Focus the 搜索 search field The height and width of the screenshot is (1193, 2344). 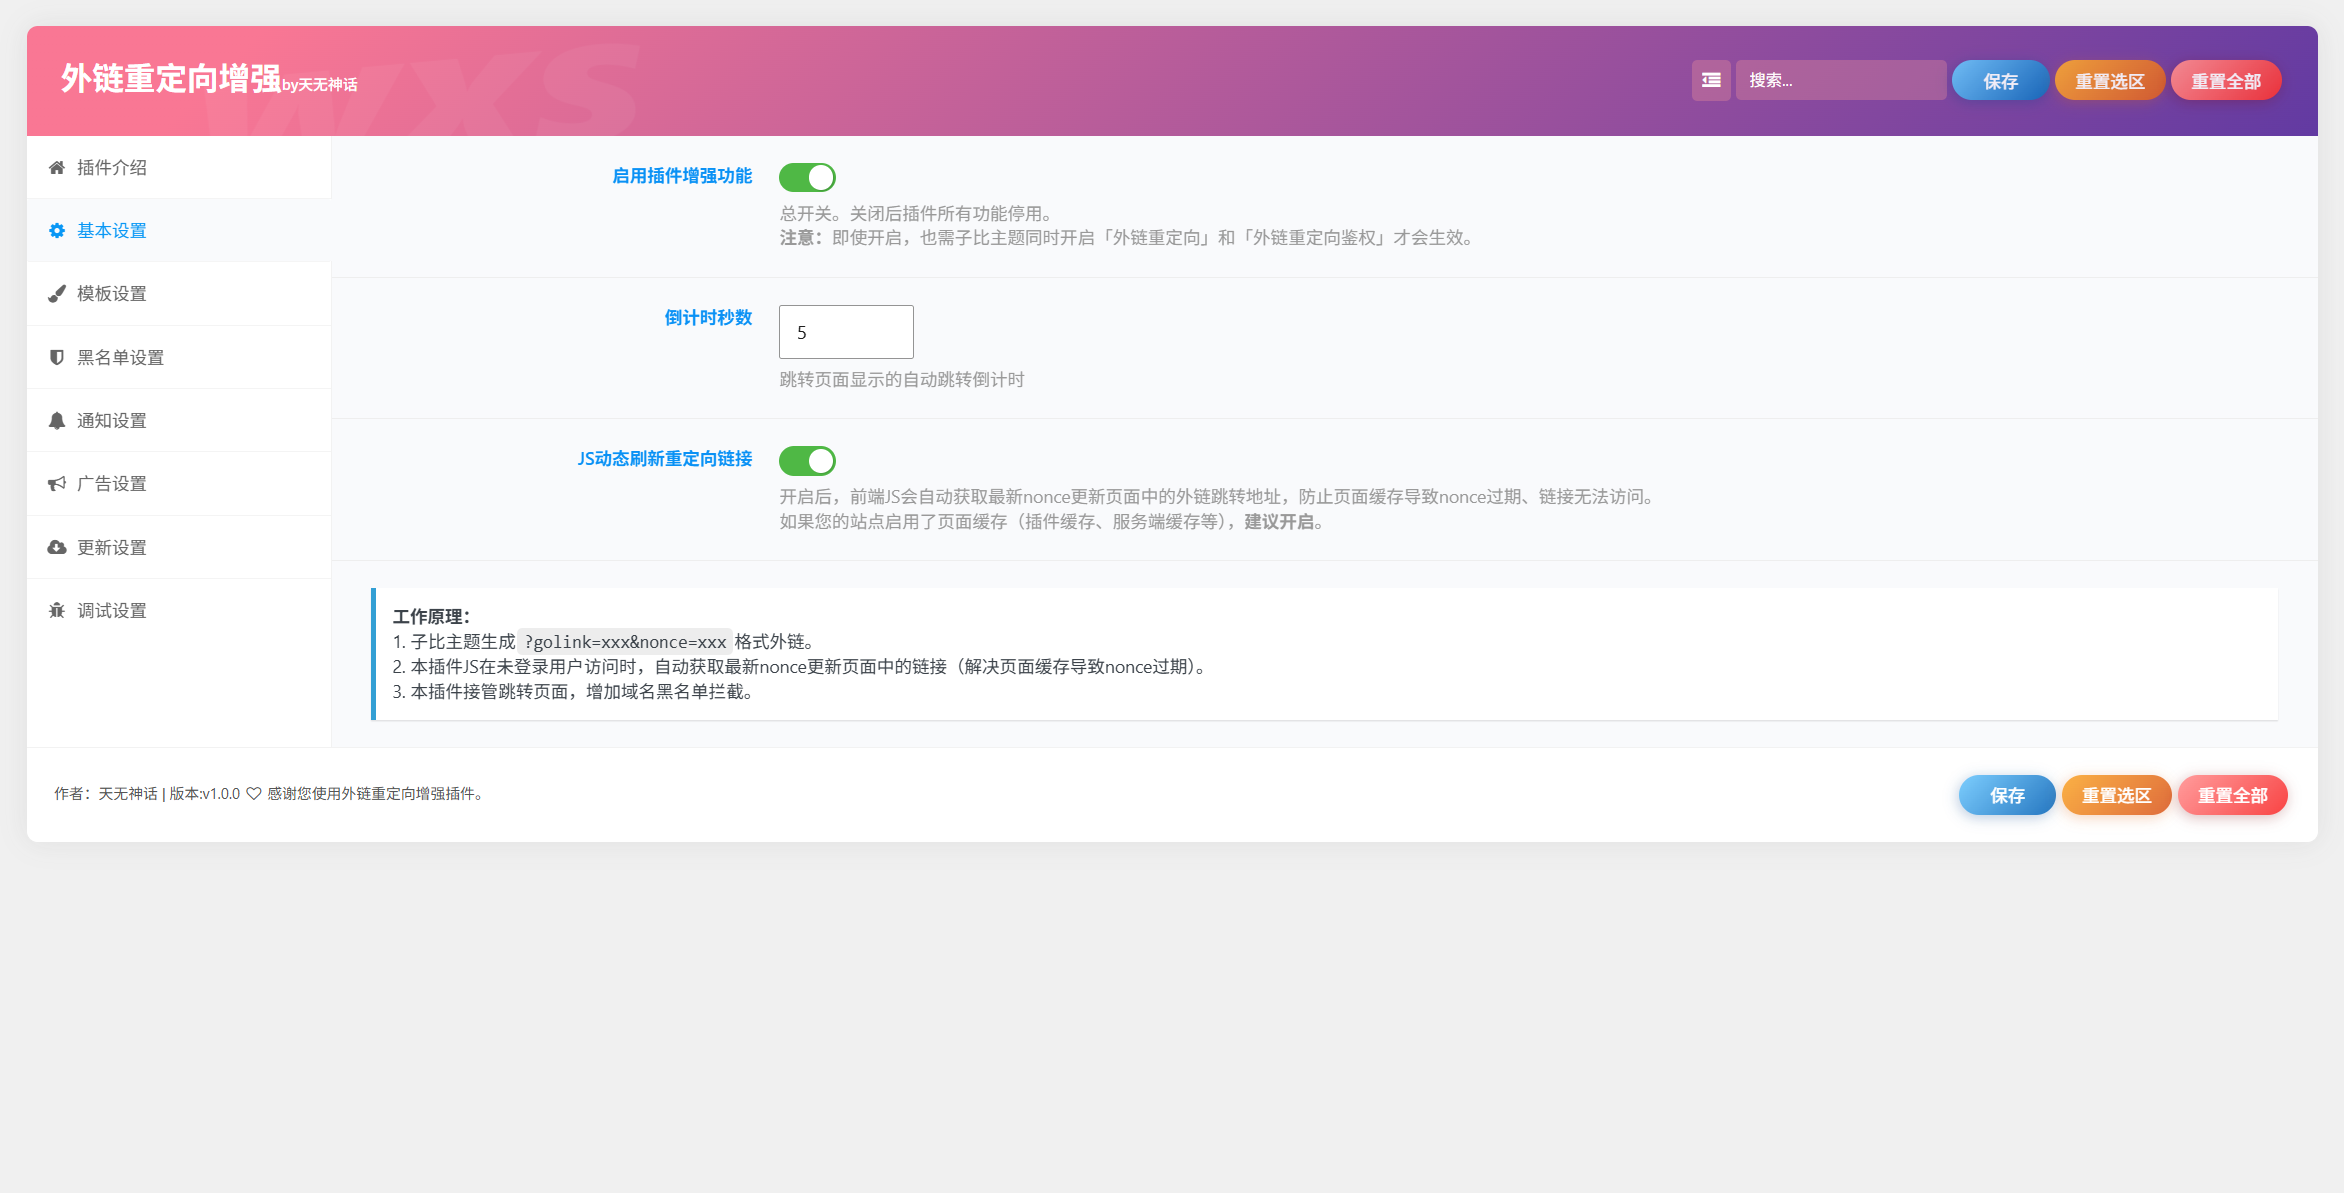point(1841,80)
